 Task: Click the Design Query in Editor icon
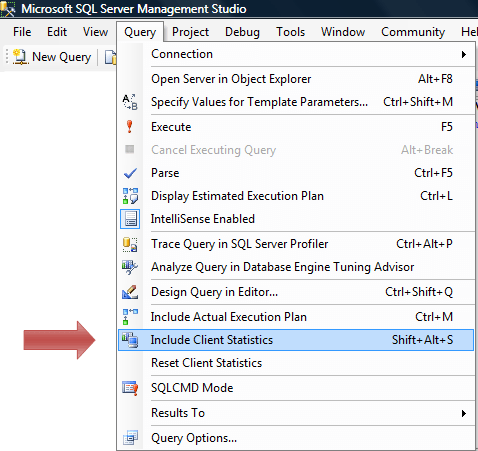(130, 292)
